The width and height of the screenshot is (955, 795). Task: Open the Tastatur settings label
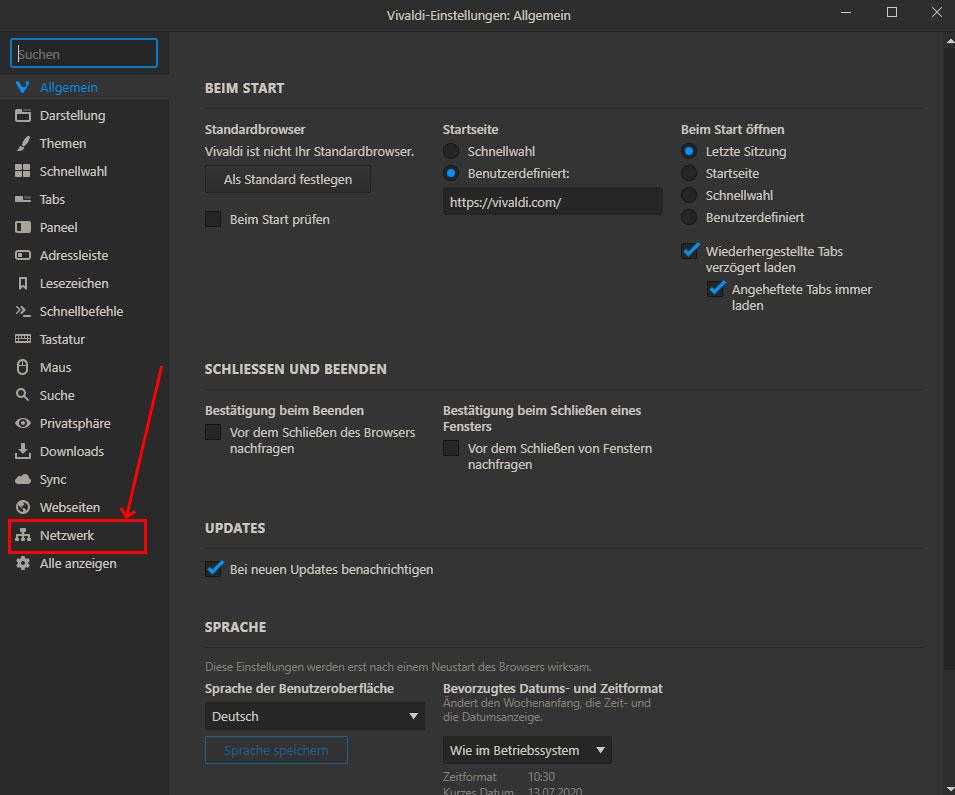tap(62, 339)
